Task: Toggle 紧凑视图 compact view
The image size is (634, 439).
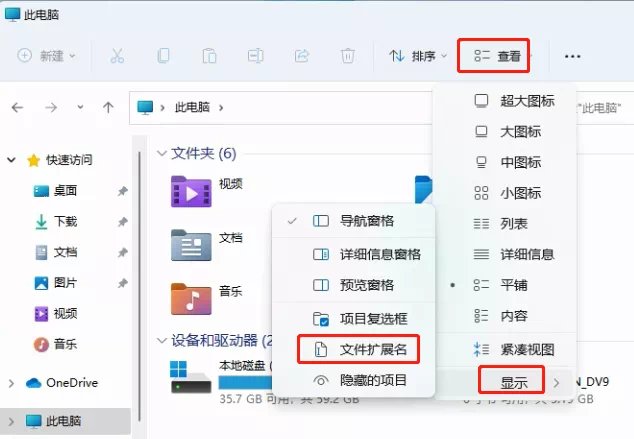Action: [x=505, y=349]
